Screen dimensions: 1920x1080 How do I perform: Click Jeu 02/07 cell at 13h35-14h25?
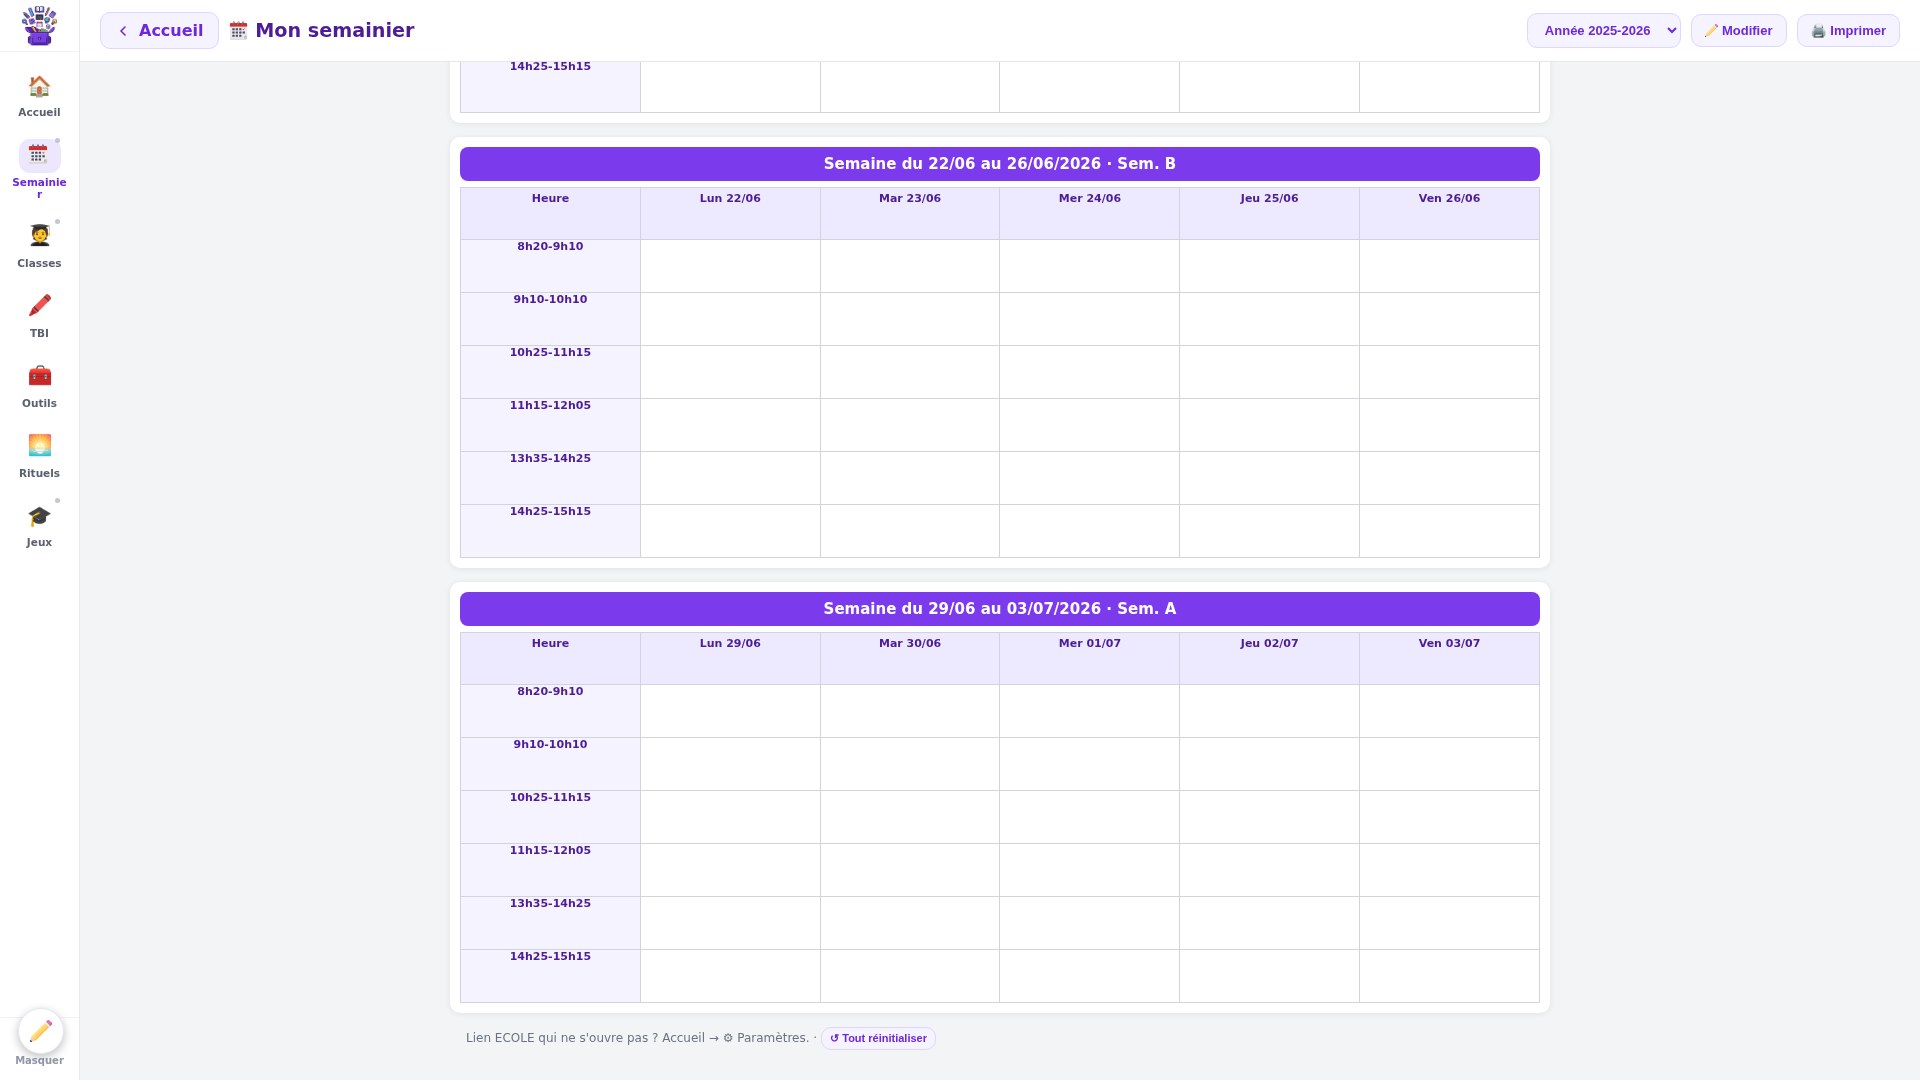click(1269, 923)
